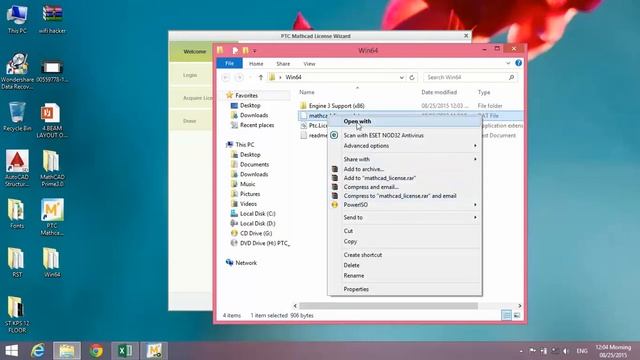This screenshot has width=640, height=360.
Task: Switch to Excel taskbar button
Action: tap(125, 351)
